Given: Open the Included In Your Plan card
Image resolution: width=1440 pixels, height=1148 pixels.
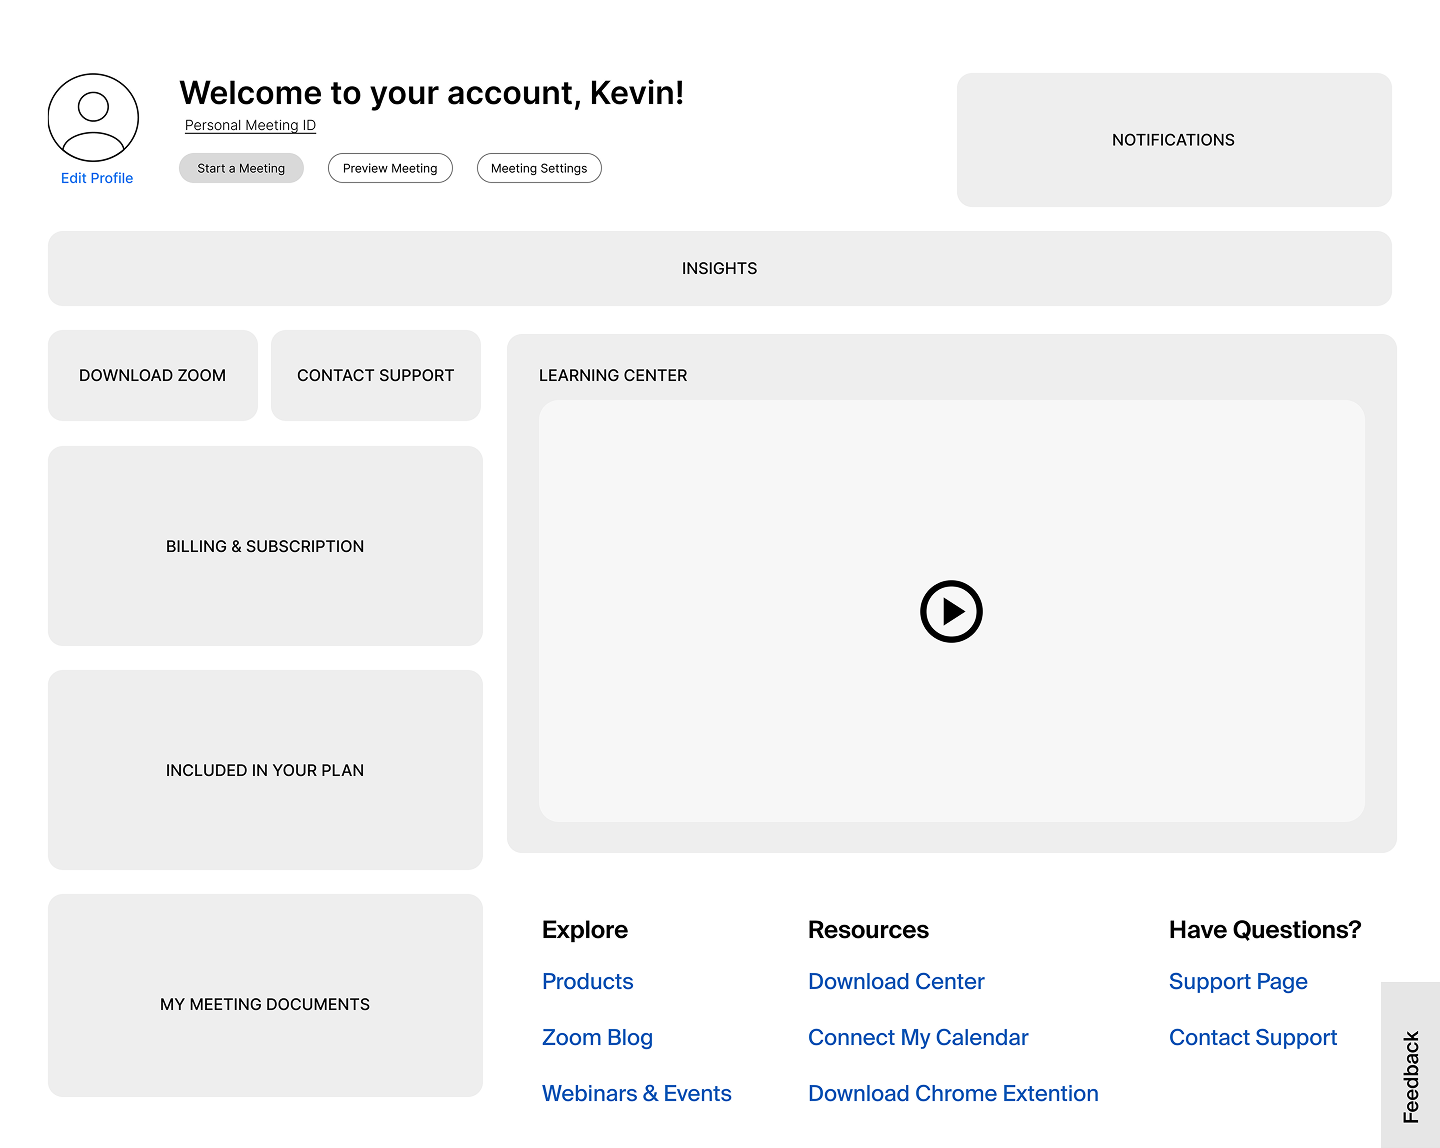Looking at the screenshot, I should click(265, 770).
